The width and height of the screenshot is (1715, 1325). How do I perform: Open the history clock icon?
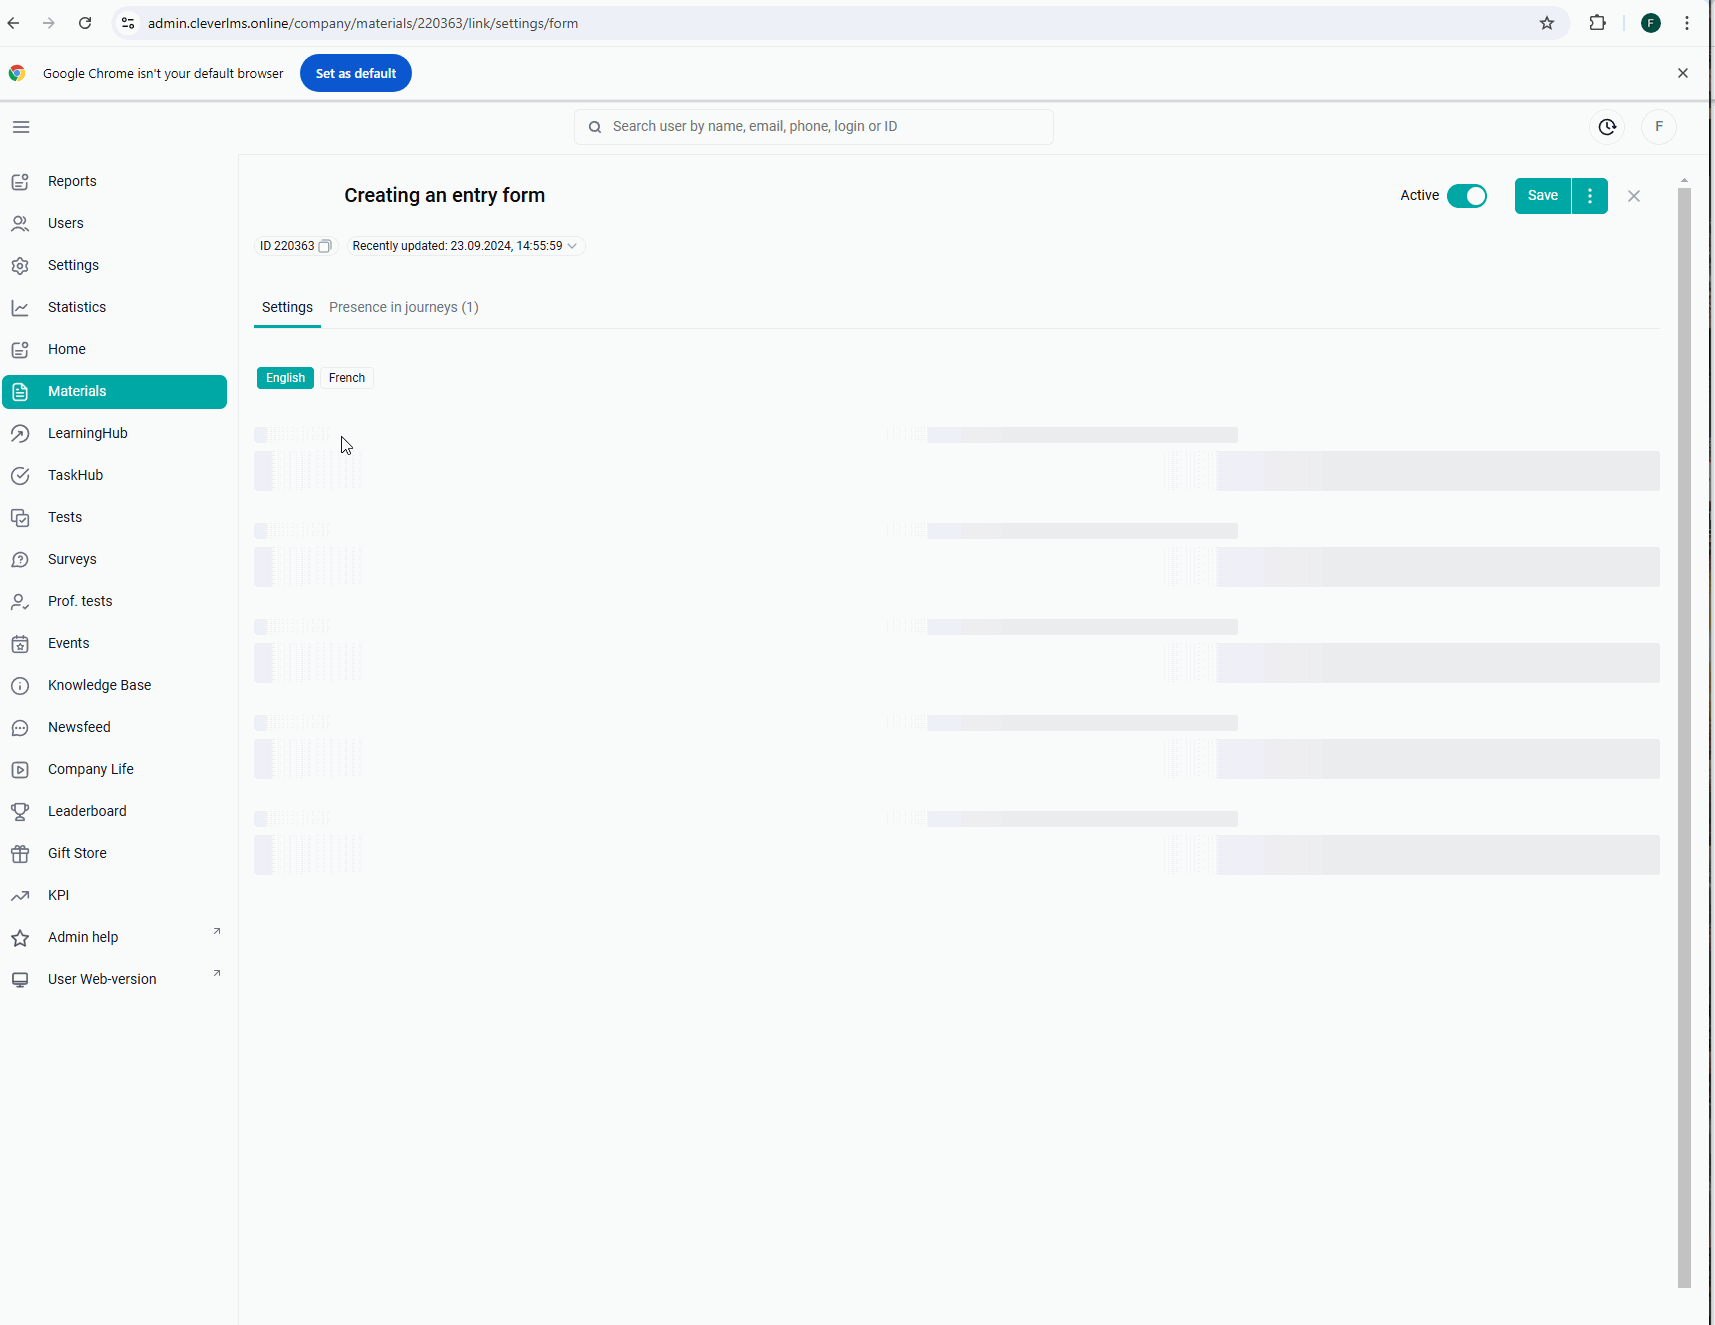click(x=1607, y=127)
